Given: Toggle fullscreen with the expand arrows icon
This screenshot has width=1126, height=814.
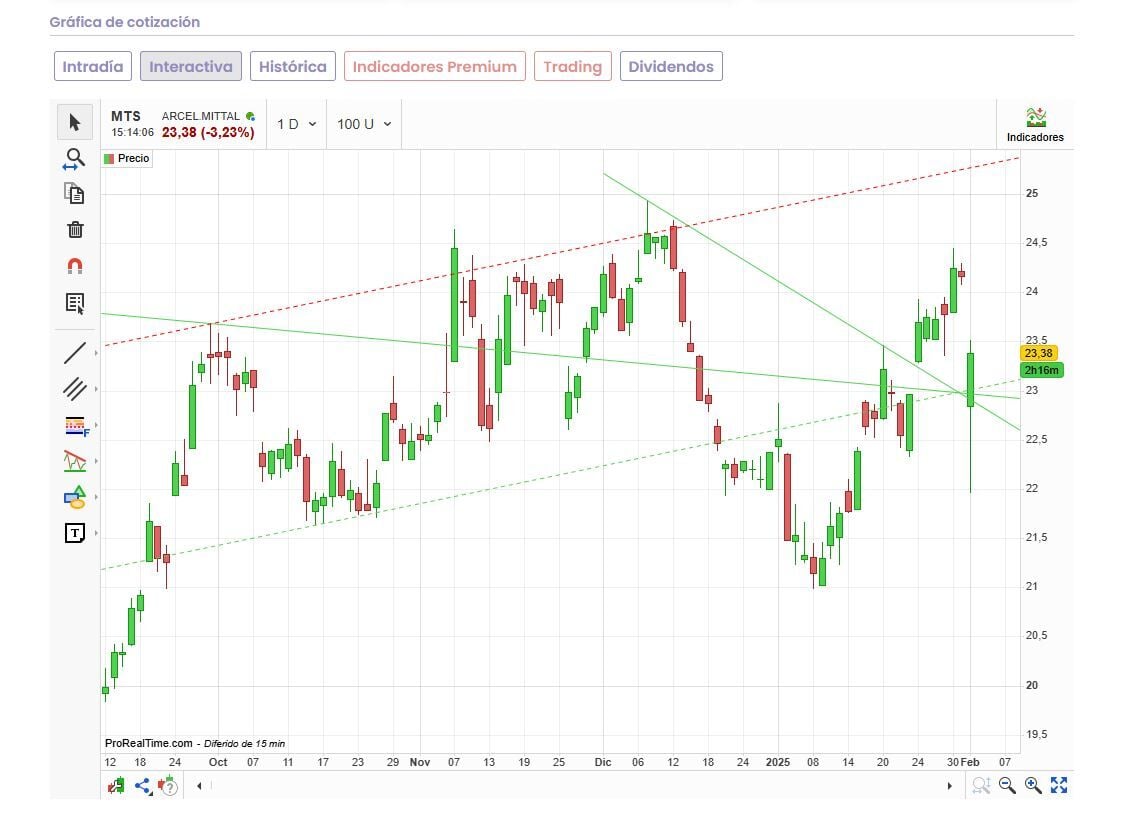Looking at the screenshot, I should [1058, 785].
